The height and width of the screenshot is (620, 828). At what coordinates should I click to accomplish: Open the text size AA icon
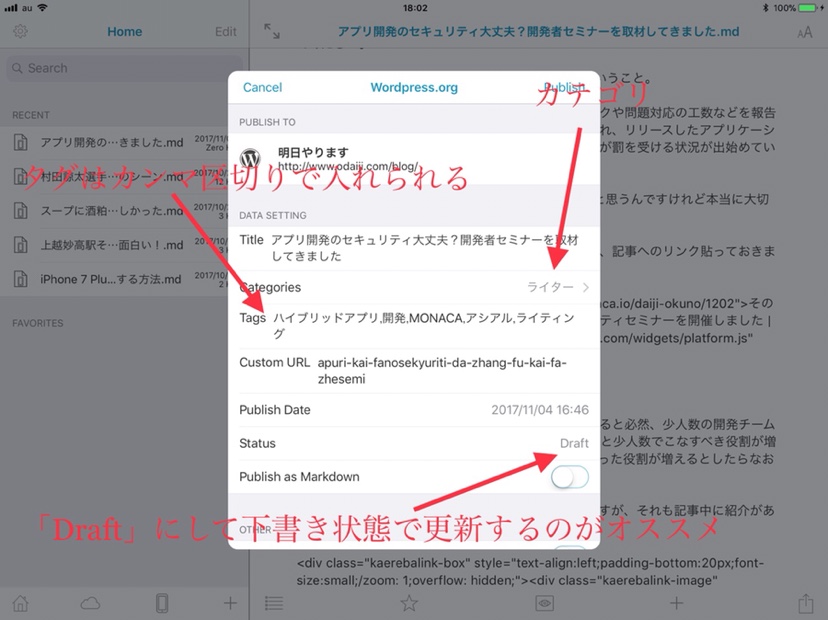[x=805, y=33]
